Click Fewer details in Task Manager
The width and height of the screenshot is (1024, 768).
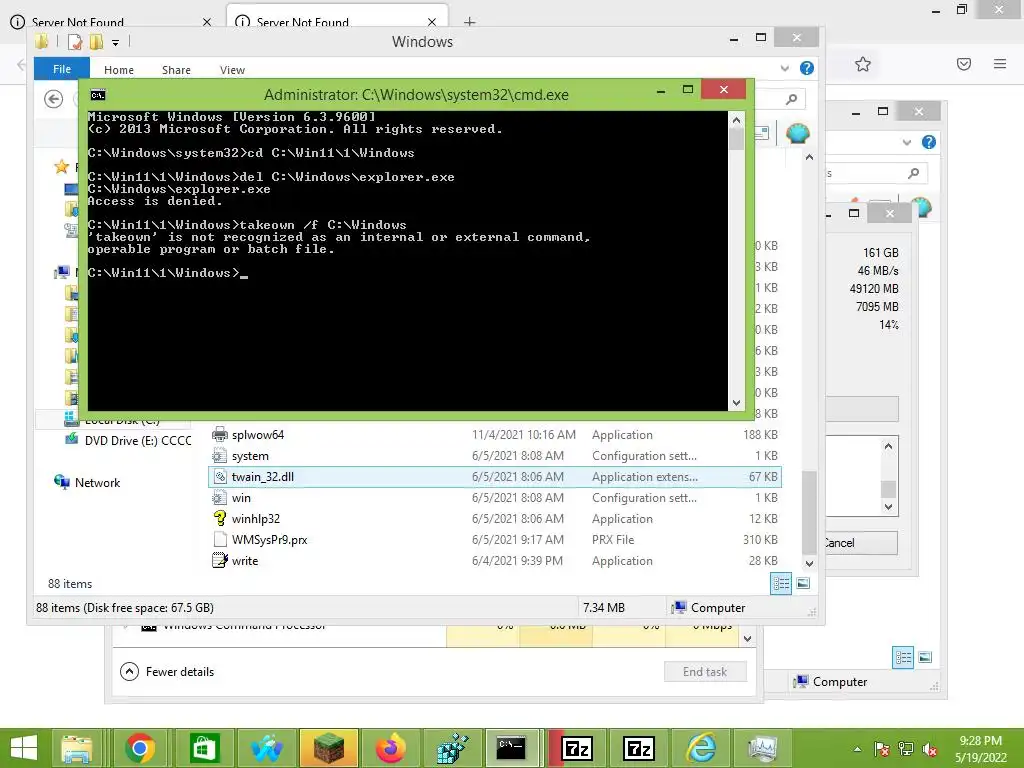(167, 671)
